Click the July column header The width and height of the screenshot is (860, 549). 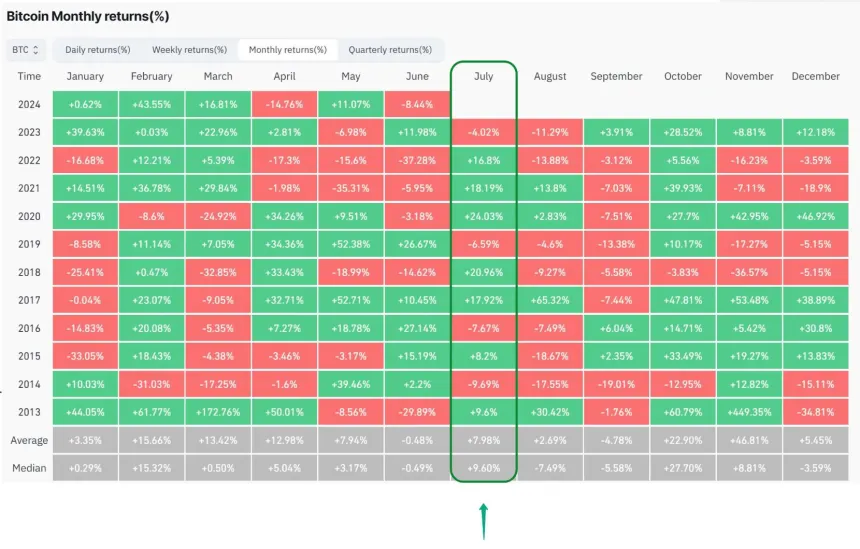(x=484, y=76)
